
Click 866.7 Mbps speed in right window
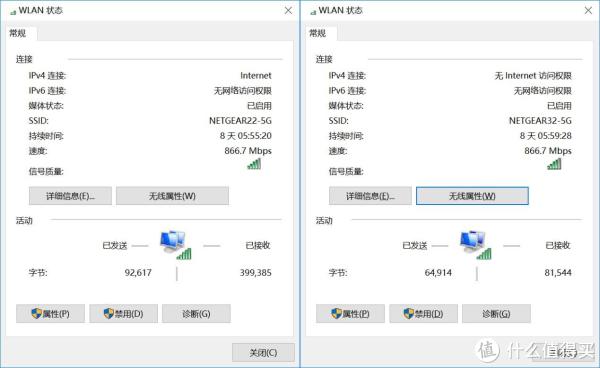point(548,151)
